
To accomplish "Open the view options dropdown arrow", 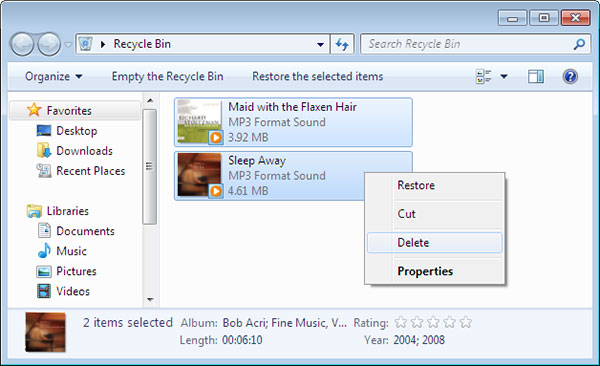I will pyautogui.click(x=504, y=76).
